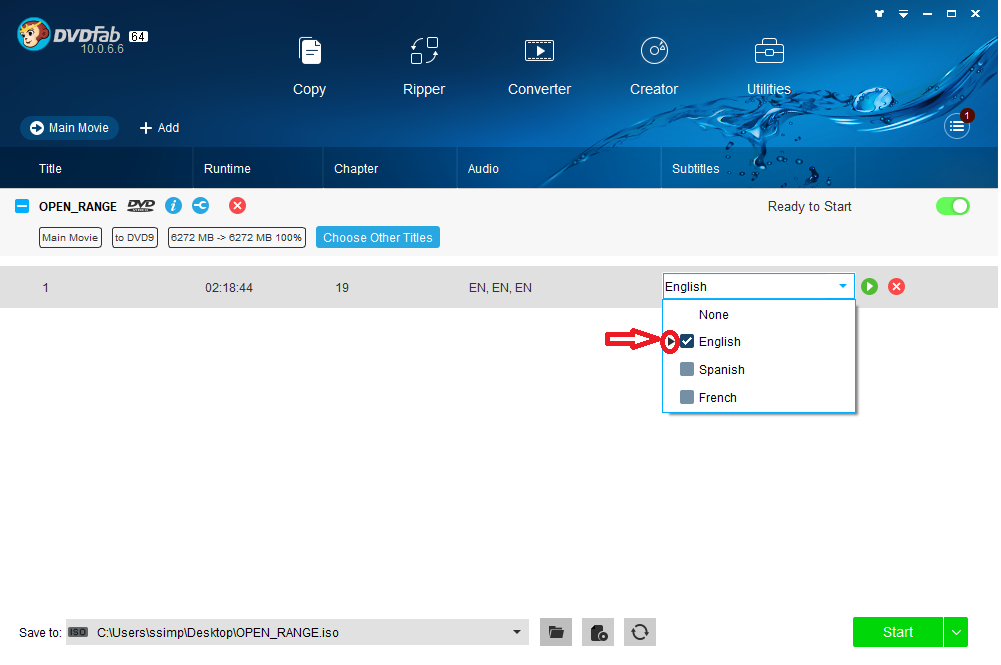Click the ISO image file output icon
The height and width of the screenshot is (665, 1001).
coord(598,632)
